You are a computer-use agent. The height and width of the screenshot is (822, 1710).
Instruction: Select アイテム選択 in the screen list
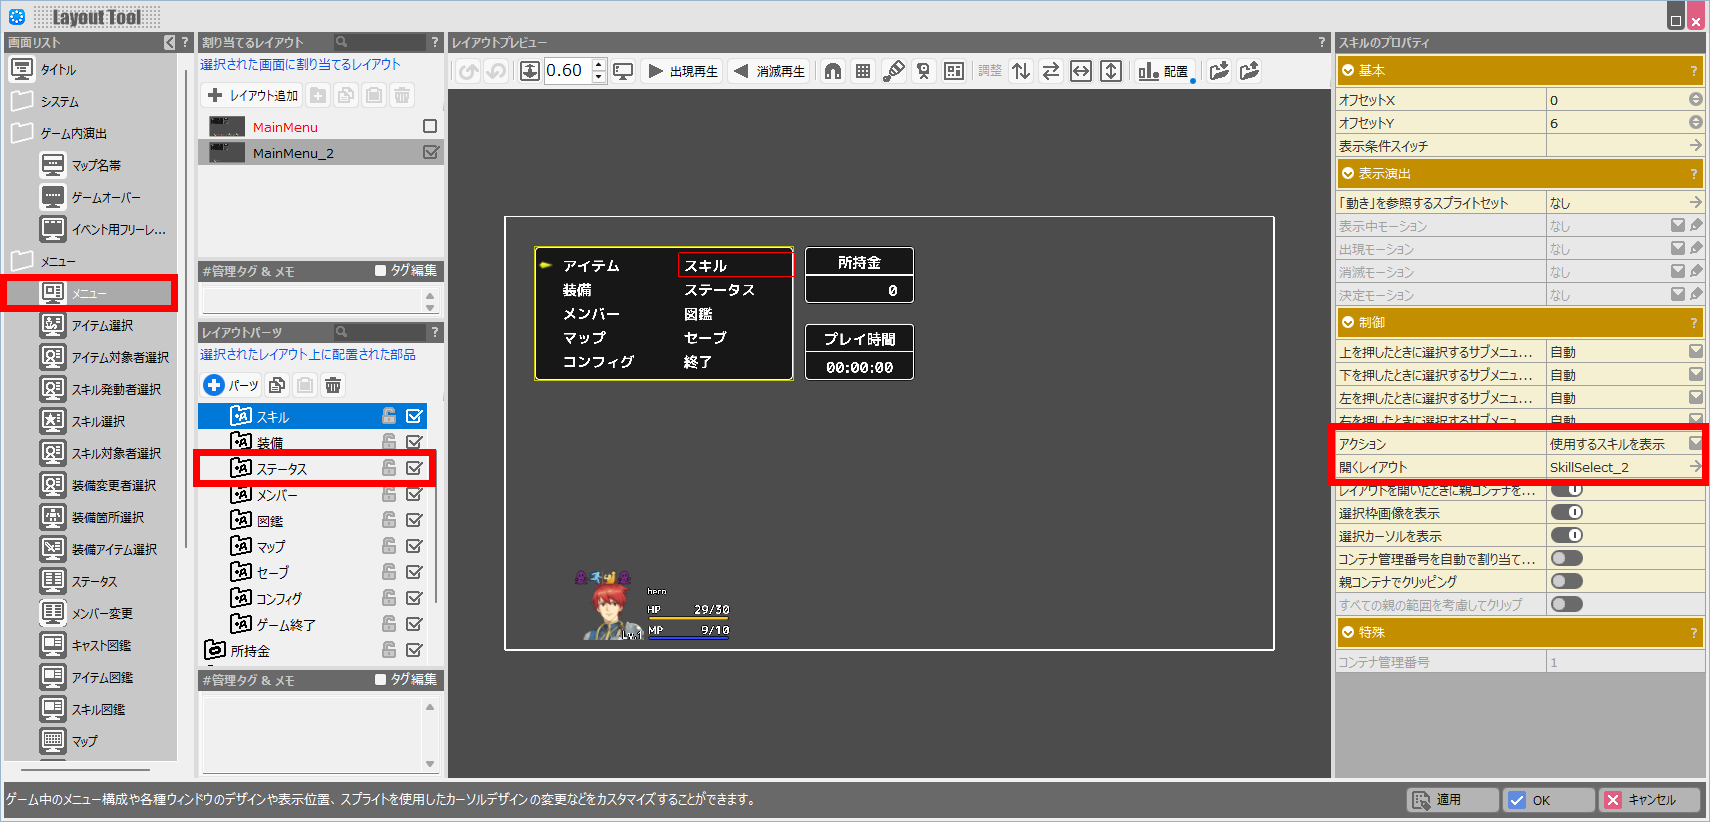click(x=101, y=325)
